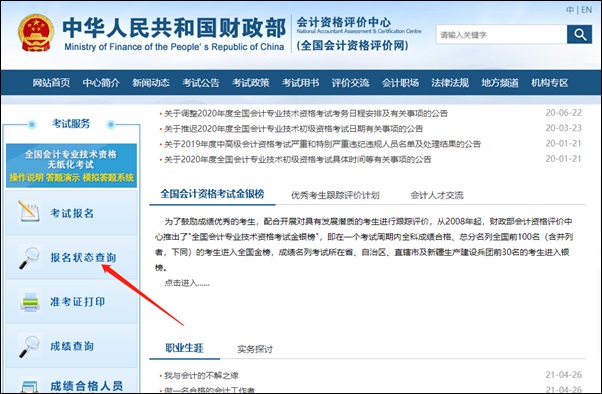This screenshot has height=394, width=602.
Task: Open announcement 关于推迟2020年度…初级资格考试日期
Action: 294,129
